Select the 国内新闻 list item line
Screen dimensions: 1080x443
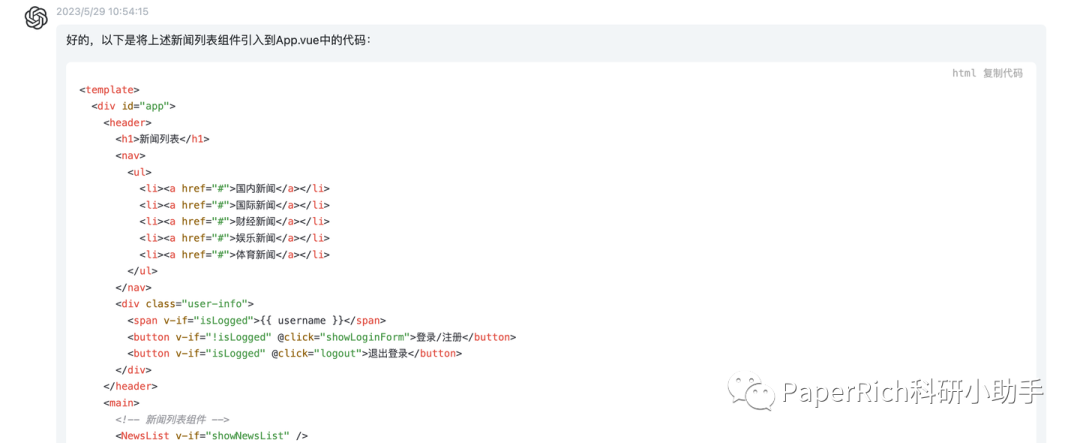(x=234, y=188)
